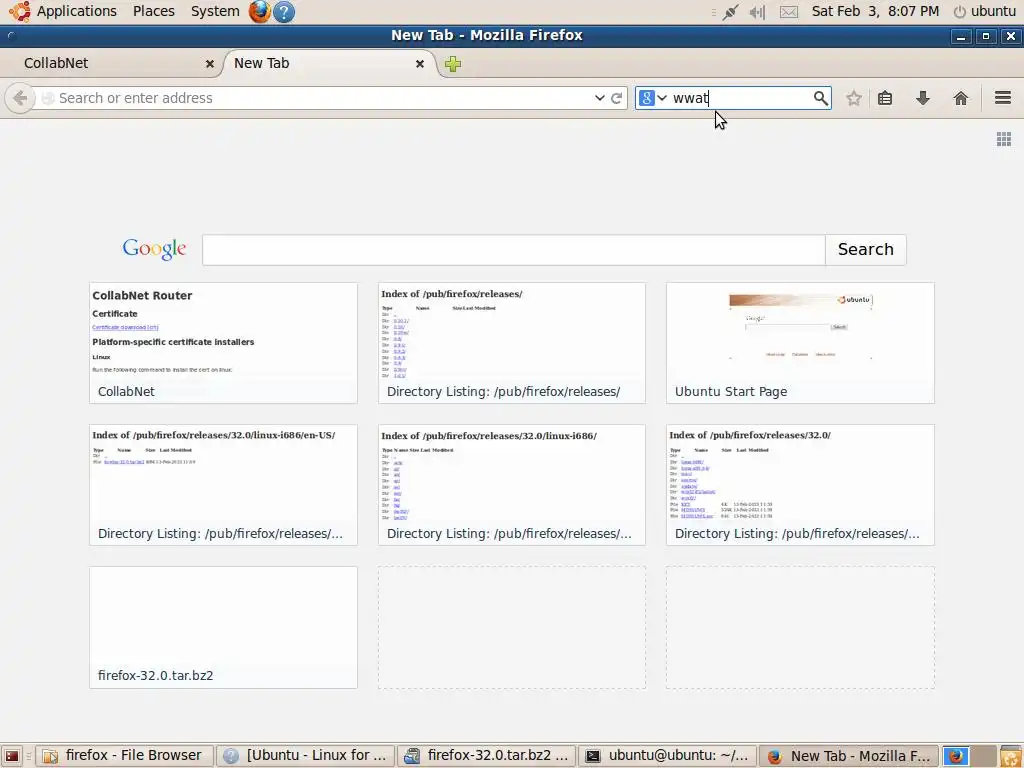Focus the Google search field on page
Screen dimensions: 1024x768
point(513,249)
